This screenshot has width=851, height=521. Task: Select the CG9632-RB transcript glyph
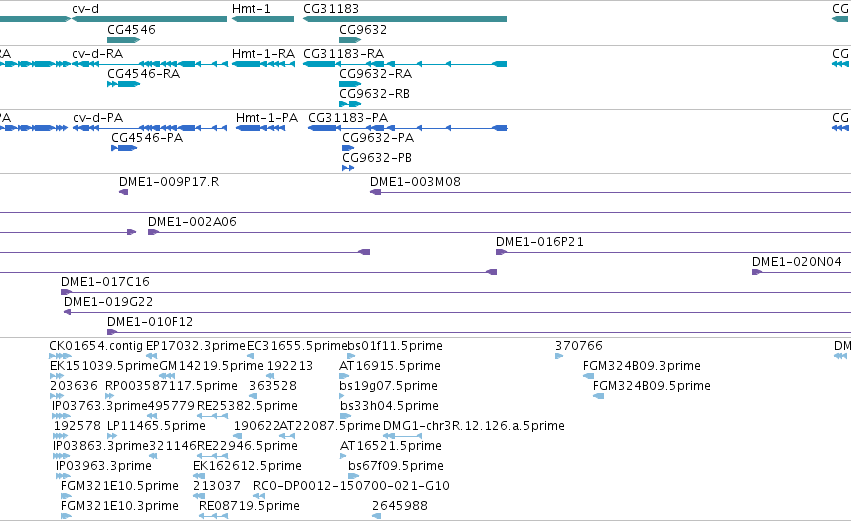point(350,104)
